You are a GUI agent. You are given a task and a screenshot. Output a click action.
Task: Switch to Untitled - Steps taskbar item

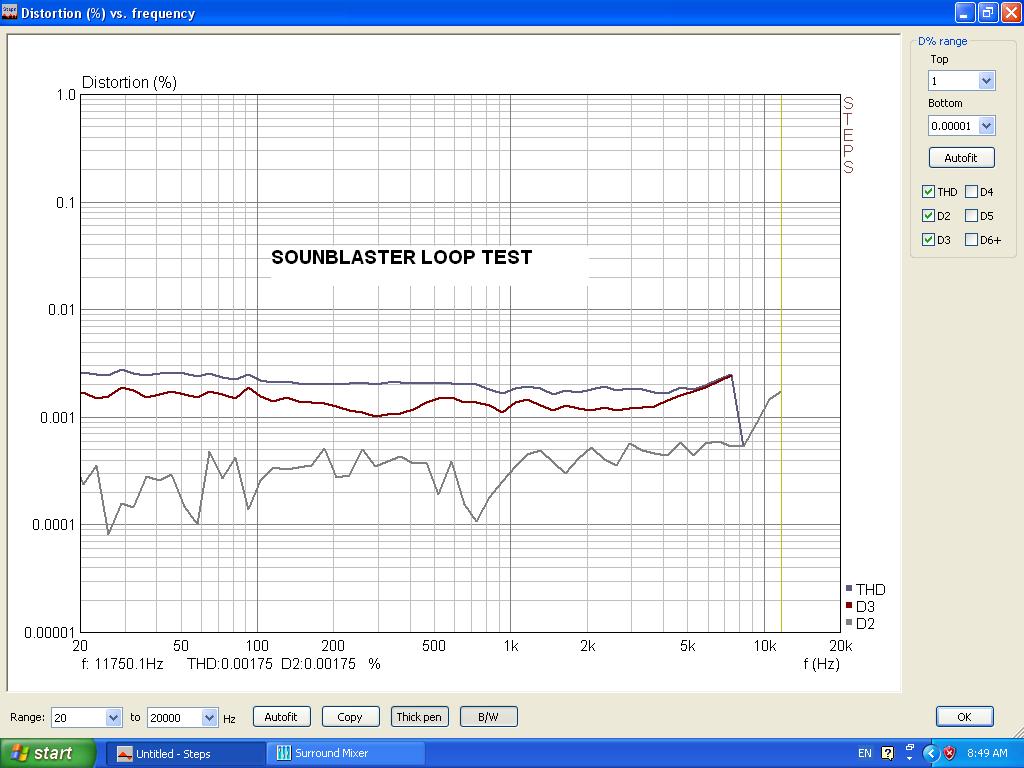185,754
